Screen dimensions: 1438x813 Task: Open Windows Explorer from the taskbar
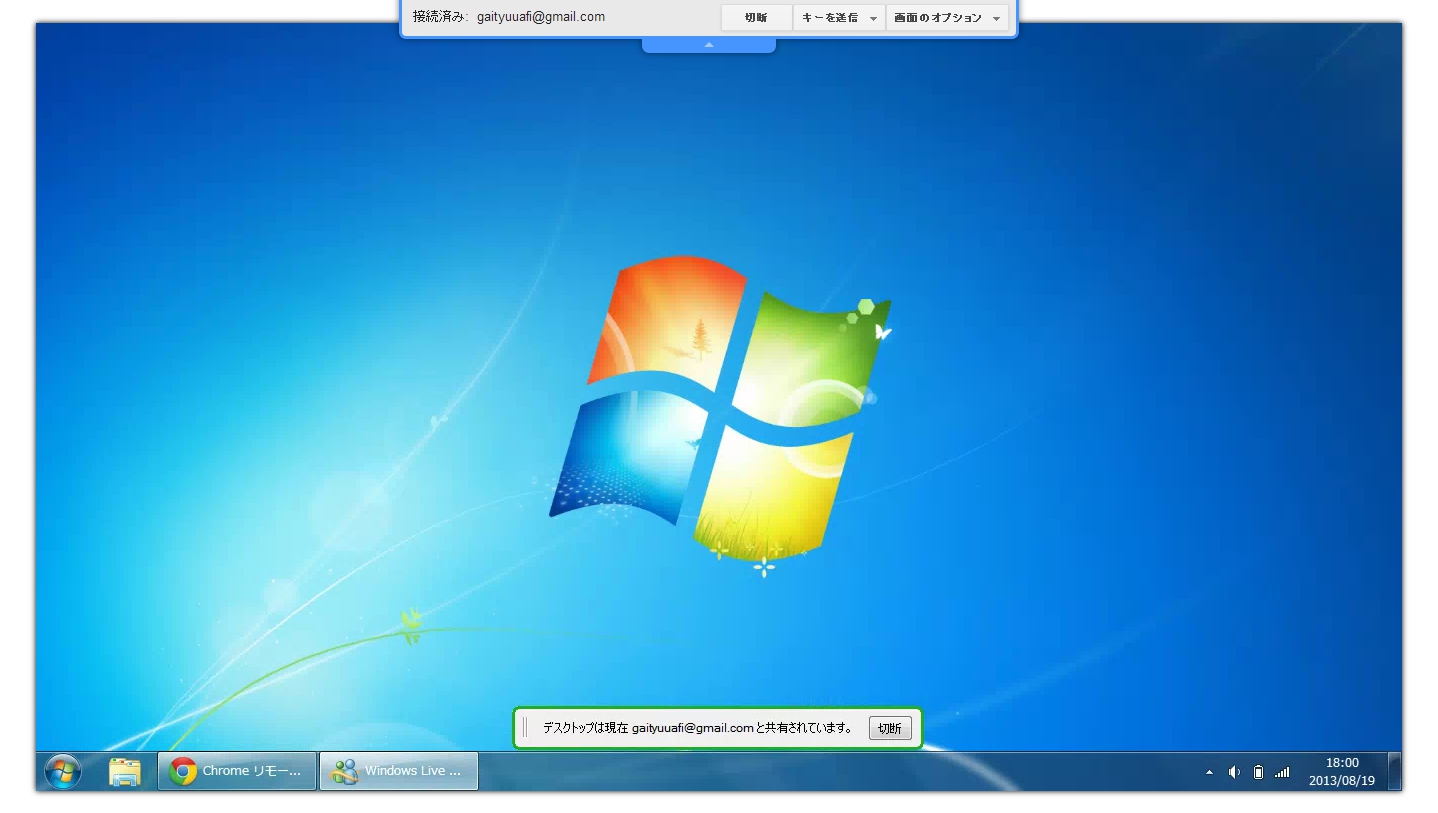125,771
